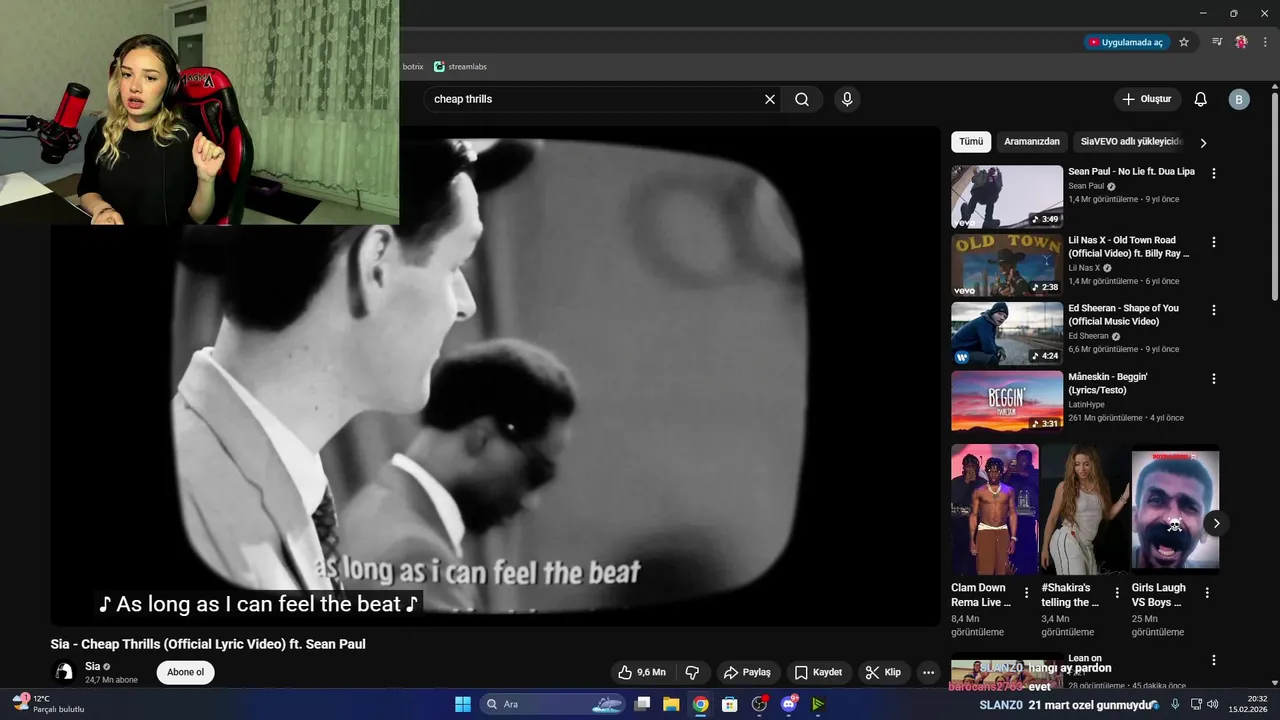1280x720 pixels.
Task: Open the Girls Laugh VS Boys short
Action: (1175, 510)
